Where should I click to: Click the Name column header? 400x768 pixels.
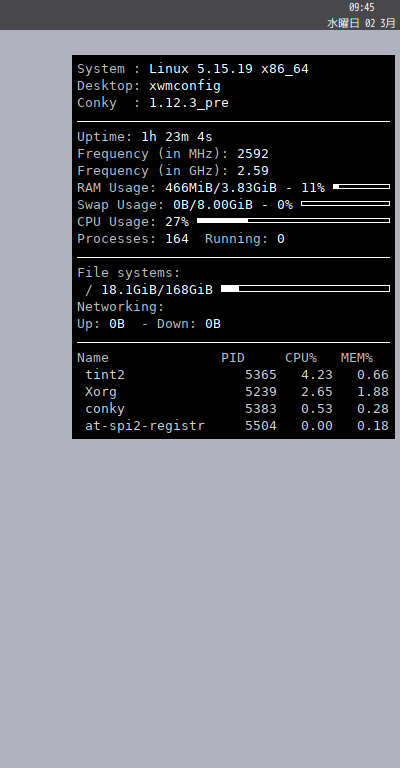(93, 358)
